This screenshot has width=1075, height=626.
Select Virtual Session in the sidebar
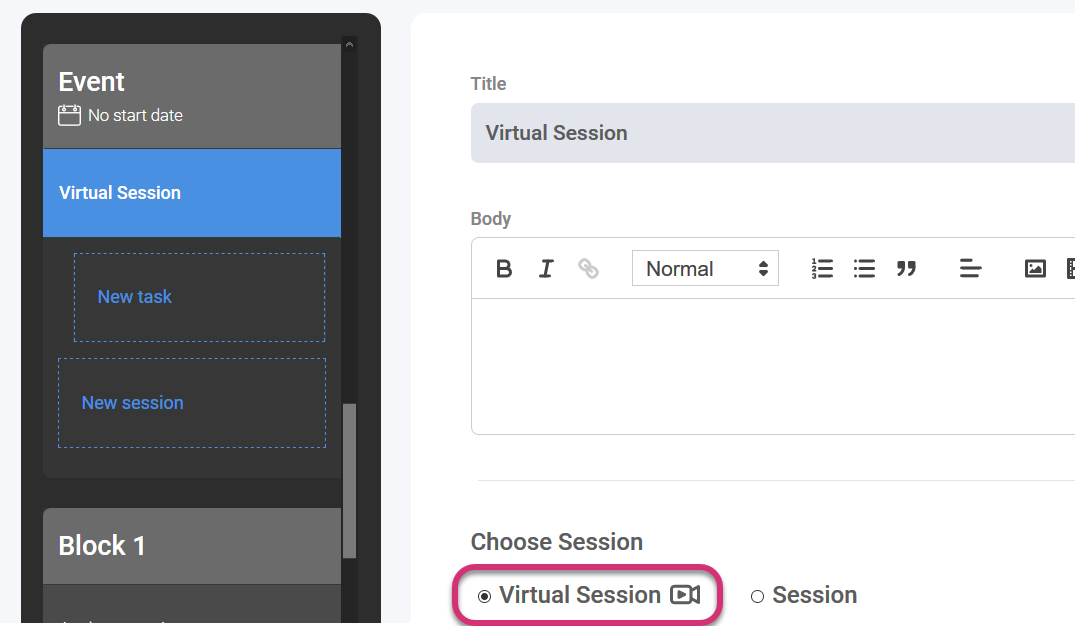(x=192, y=193)
